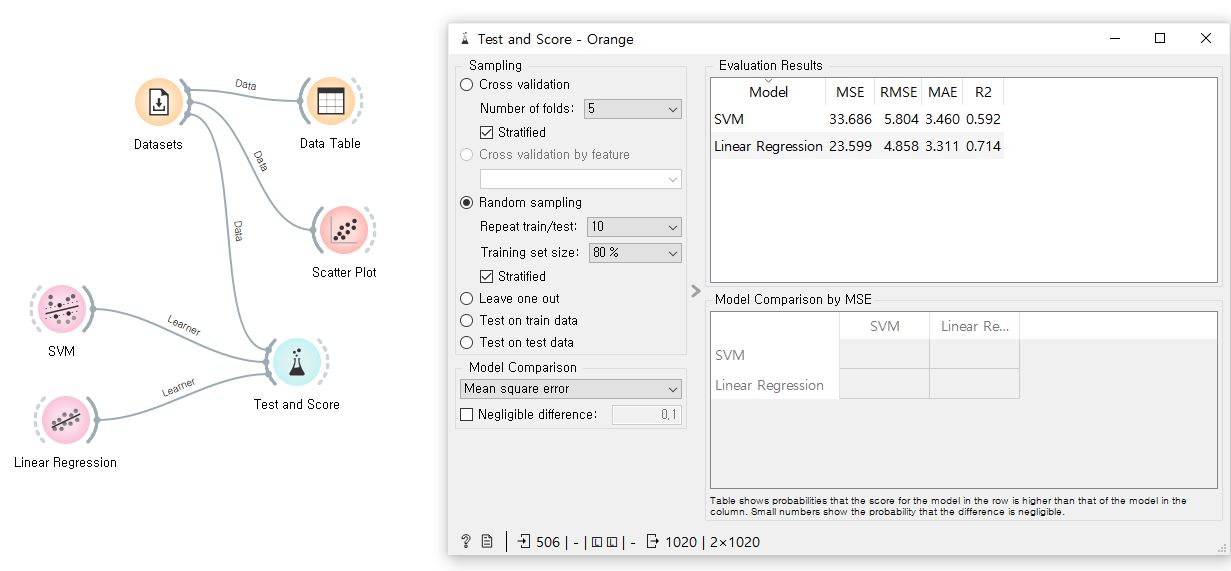Select the Scatter Plot widget icon
This screenshot has width=1231, height=571.
(344, 231)
